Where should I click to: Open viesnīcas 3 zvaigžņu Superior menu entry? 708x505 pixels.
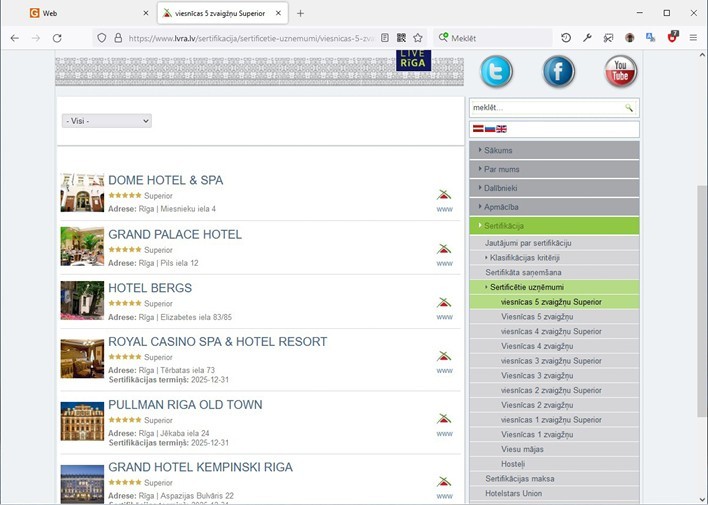tap(554, 361)
